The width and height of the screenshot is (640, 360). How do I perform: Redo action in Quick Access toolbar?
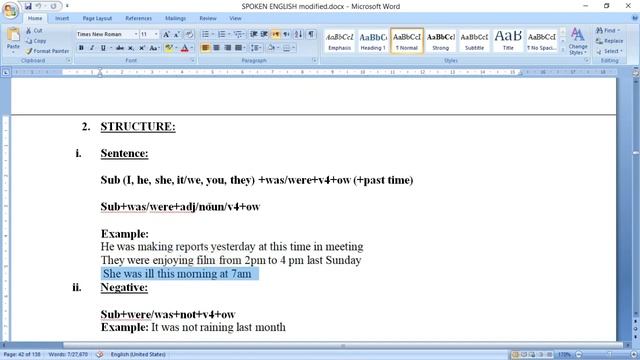tap(53, 6)
